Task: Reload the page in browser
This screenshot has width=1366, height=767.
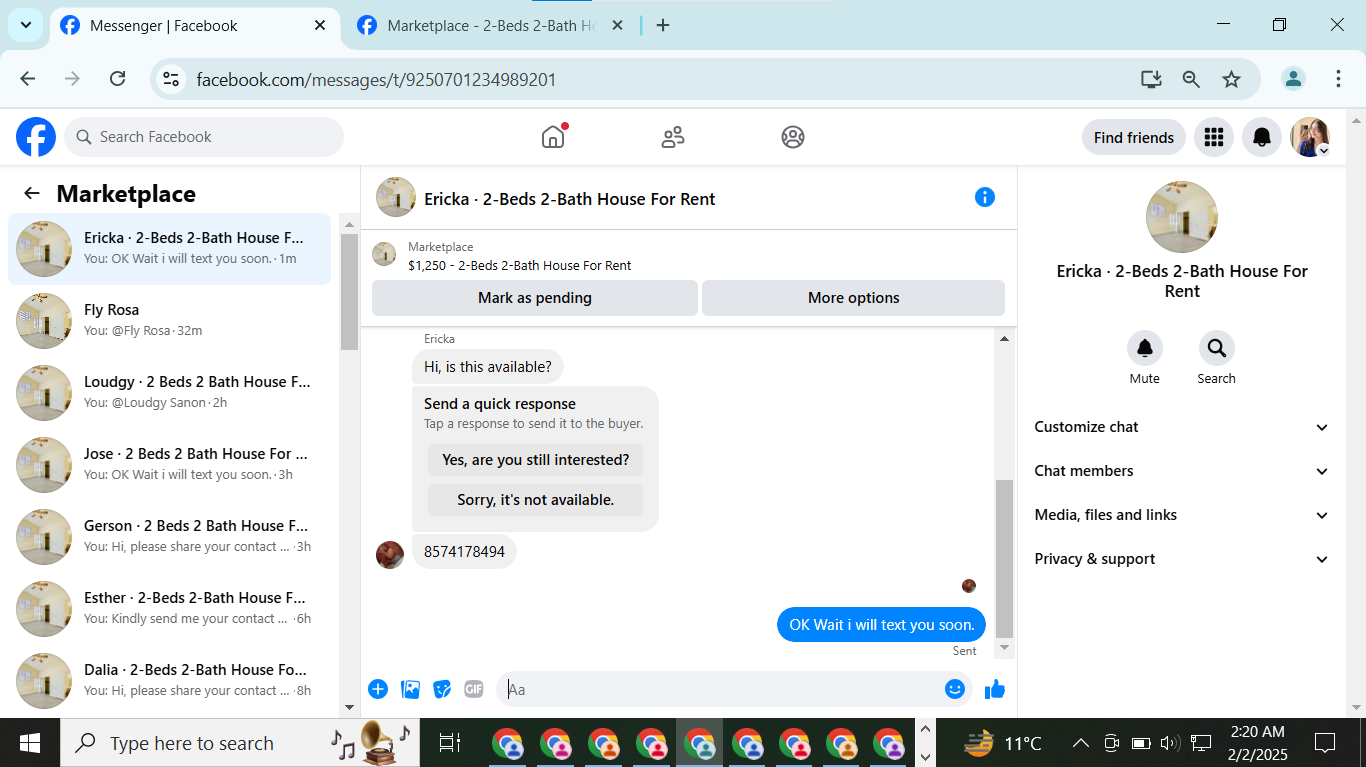Action: (117, 79)
